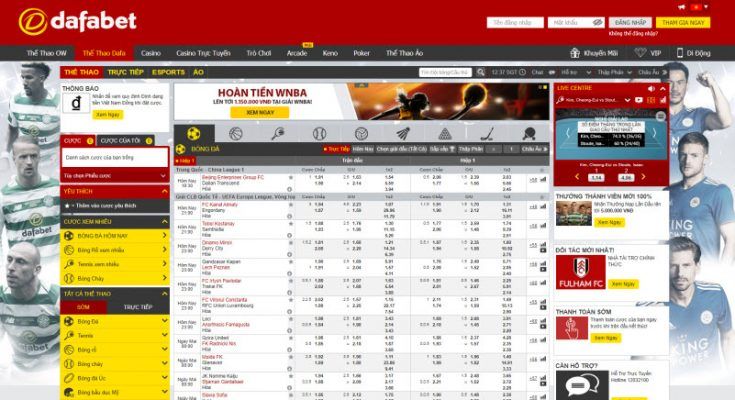Click Live Centre odds 3.34 button
735x400 pixels.
[x=596, y=178]
